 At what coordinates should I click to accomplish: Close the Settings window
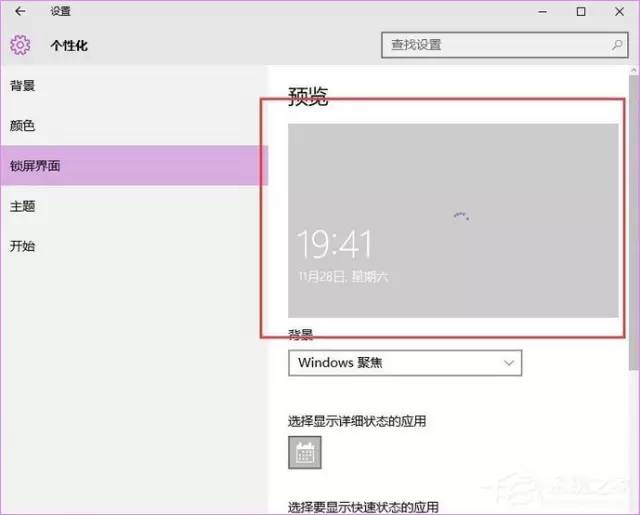[x=619, y=12]
